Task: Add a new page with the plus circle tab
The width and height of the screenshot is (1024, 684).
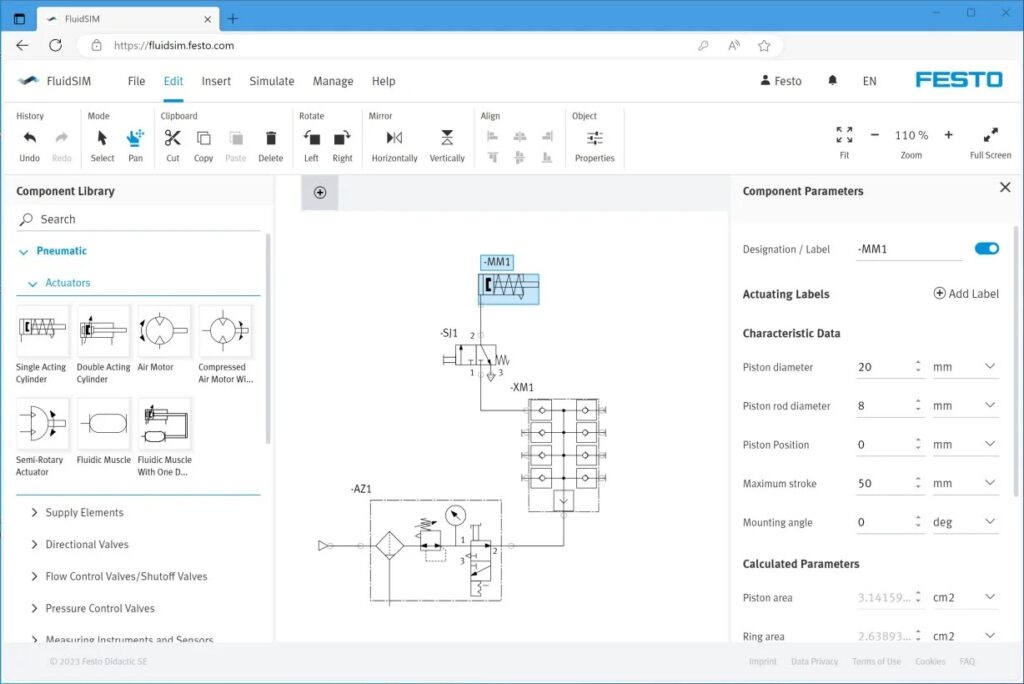Action: click(x=320, y=192)
